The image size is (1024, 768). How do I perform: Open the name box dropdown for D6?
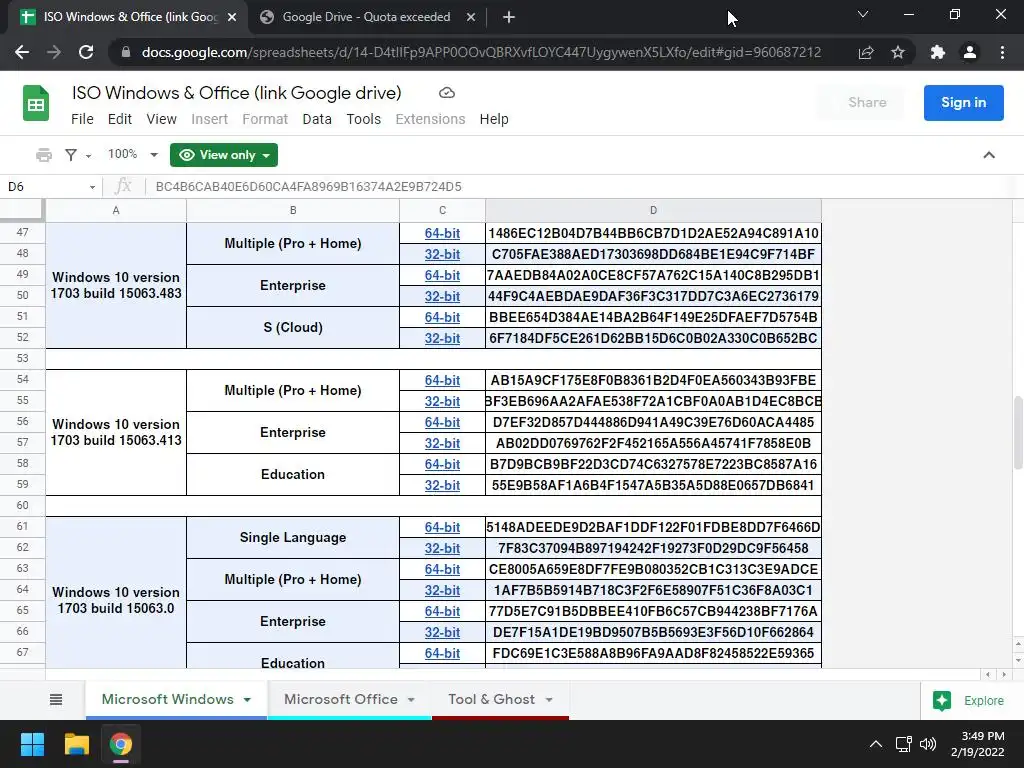[x=92, y=187]
